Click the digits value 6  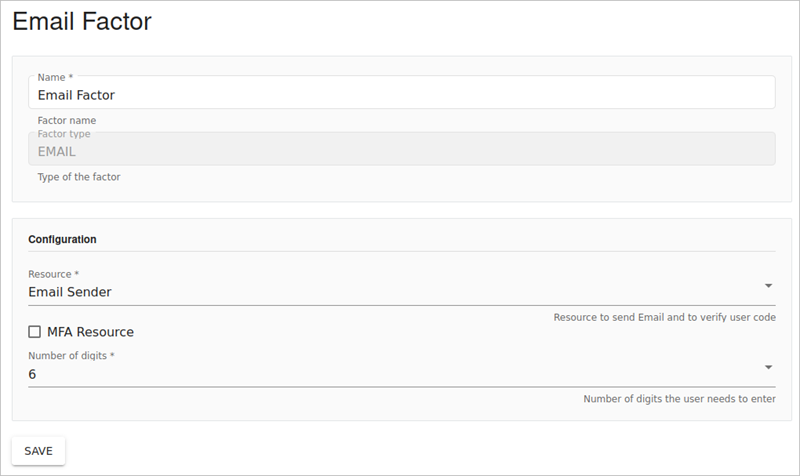pyautogui.click(x=33, y=374)
